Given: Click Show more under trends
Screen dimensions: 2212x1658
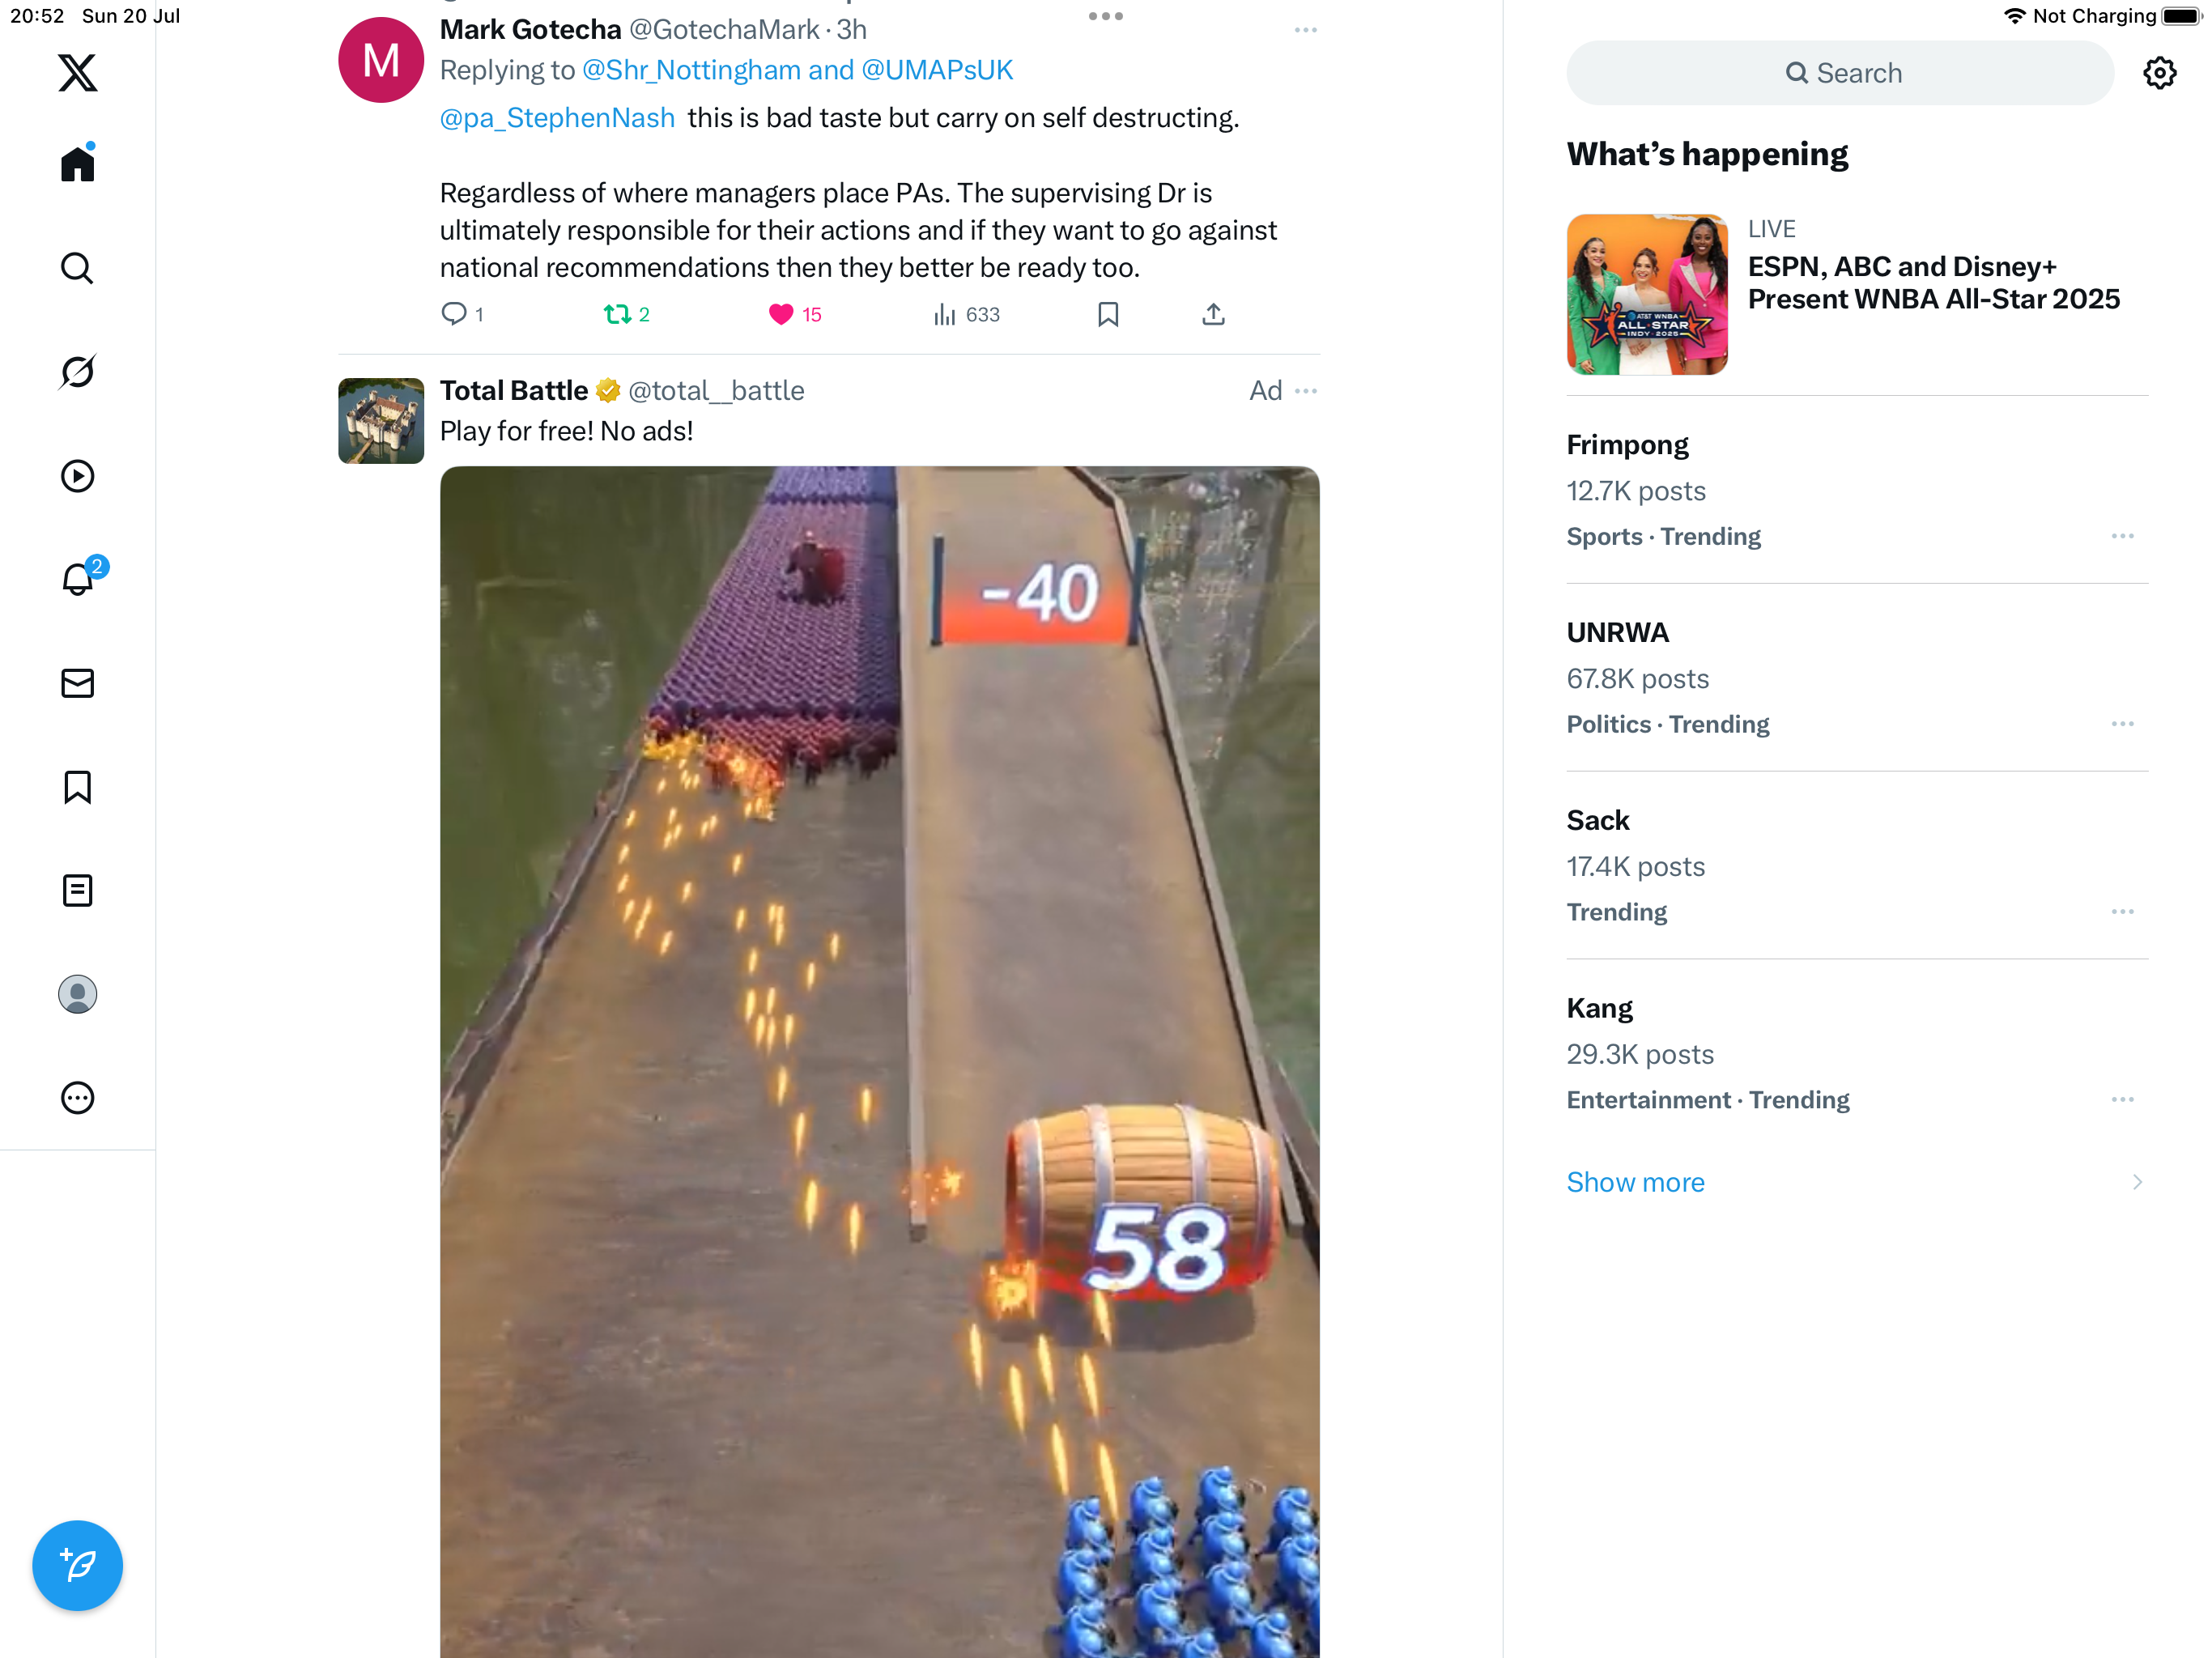Looking at the screenshot, I should pos(1635,1182).
